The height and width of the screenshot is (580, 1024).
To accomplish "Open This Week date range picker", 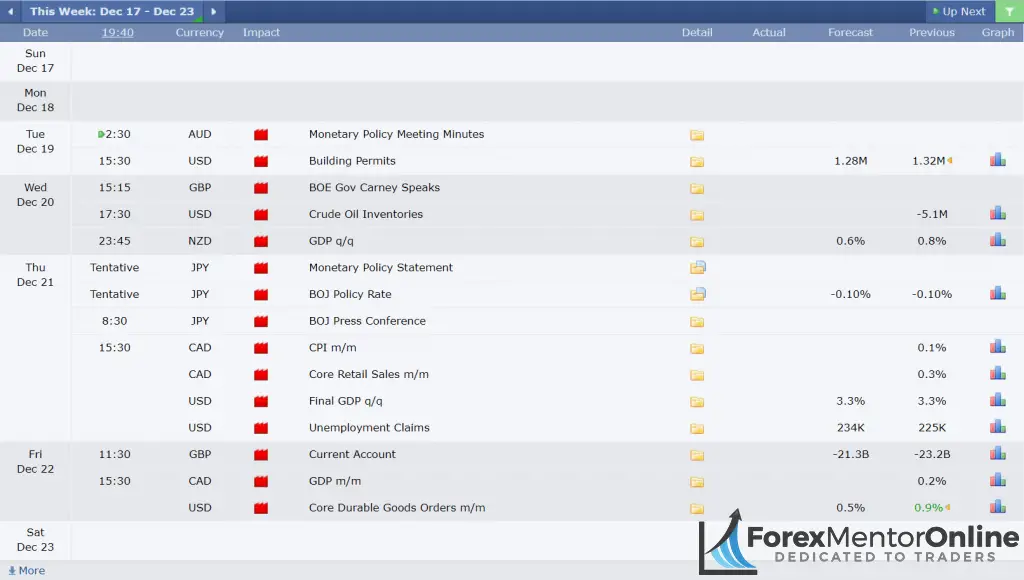I will tap(112, 12).
